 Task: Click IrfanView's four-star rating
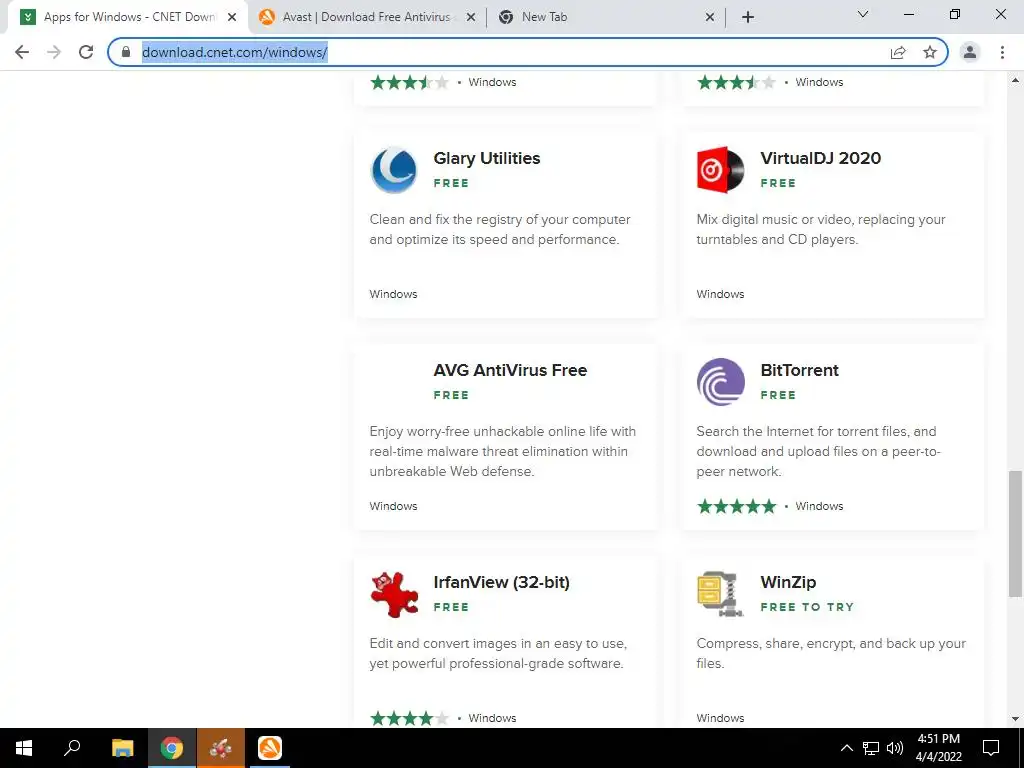(x=409, y=718)
